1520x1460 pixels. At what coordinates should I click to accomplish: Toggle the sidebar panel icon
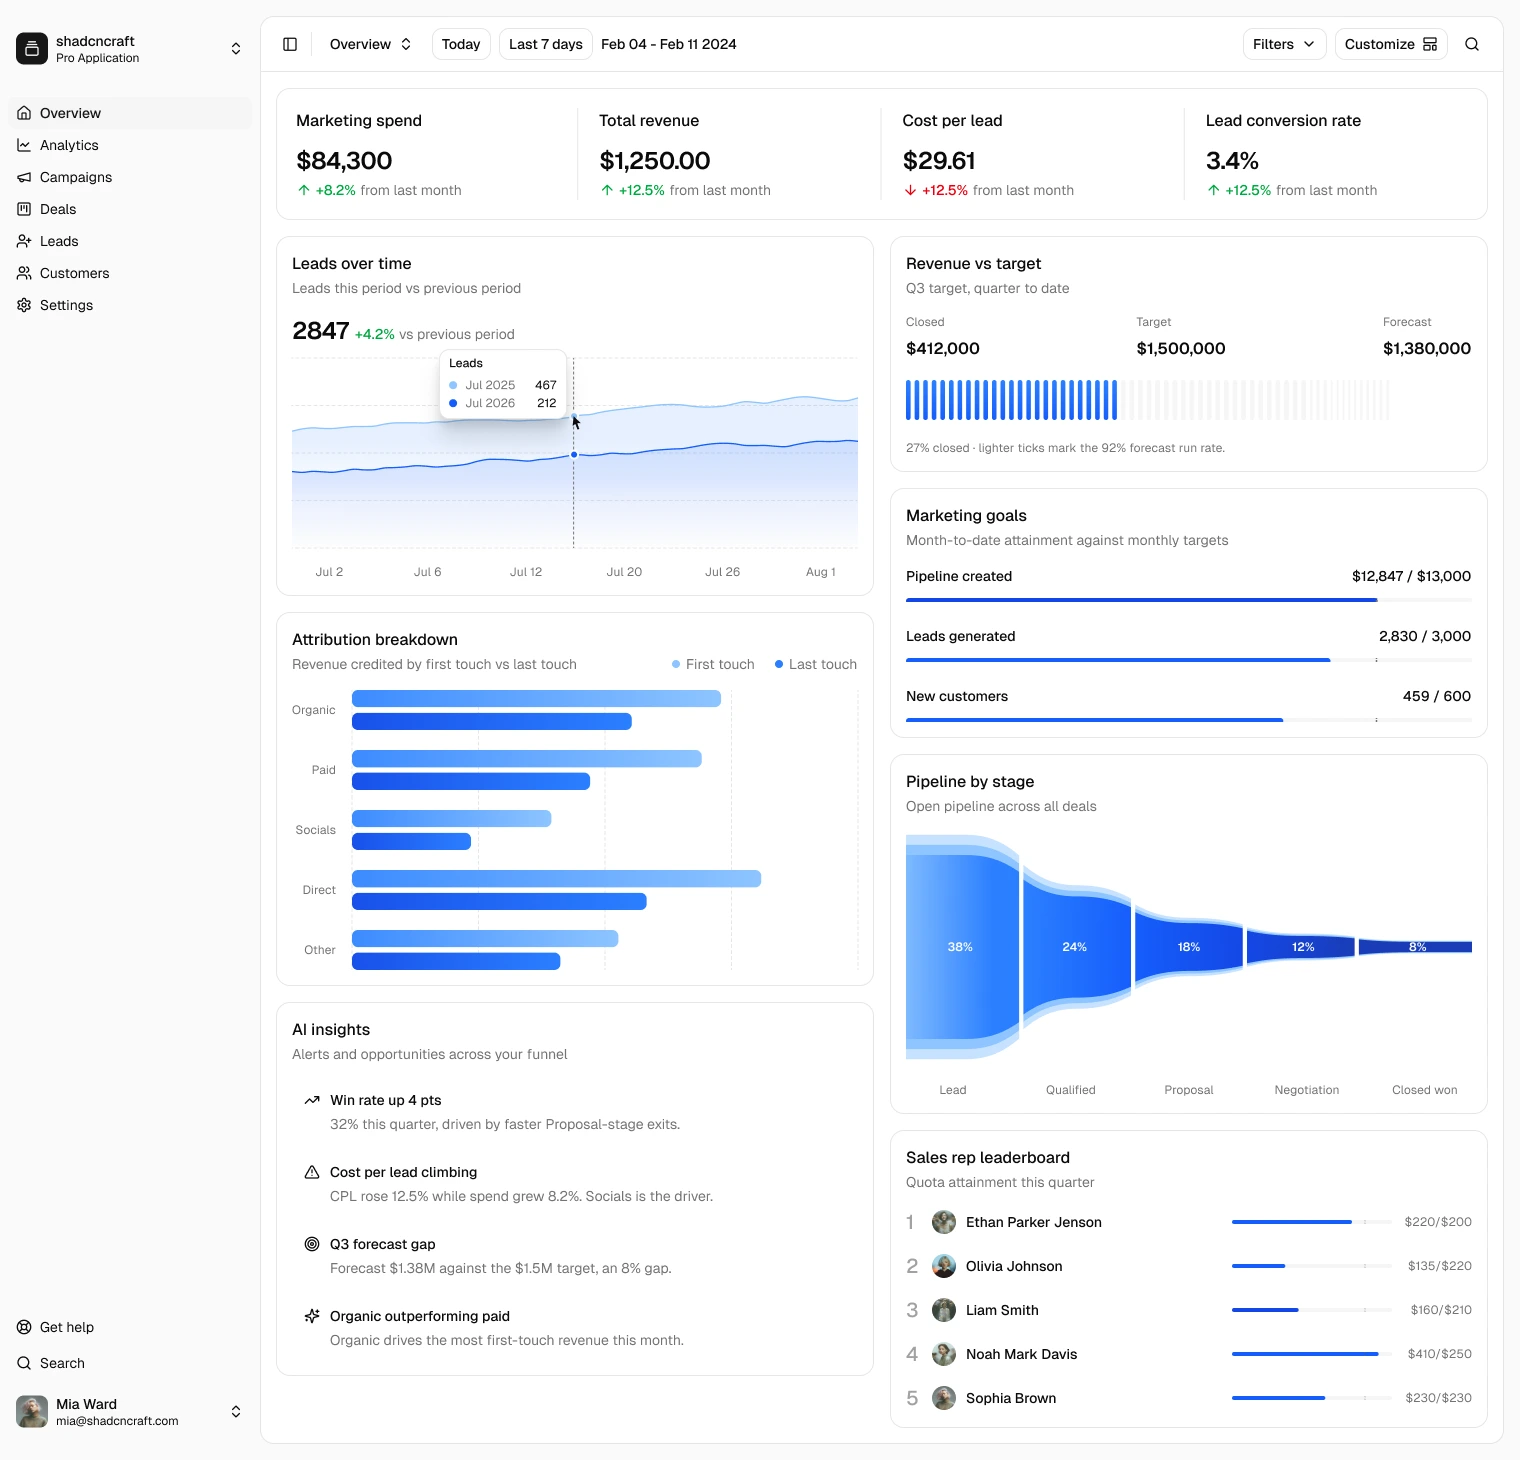pyautogui.click(x=290, y=44)
